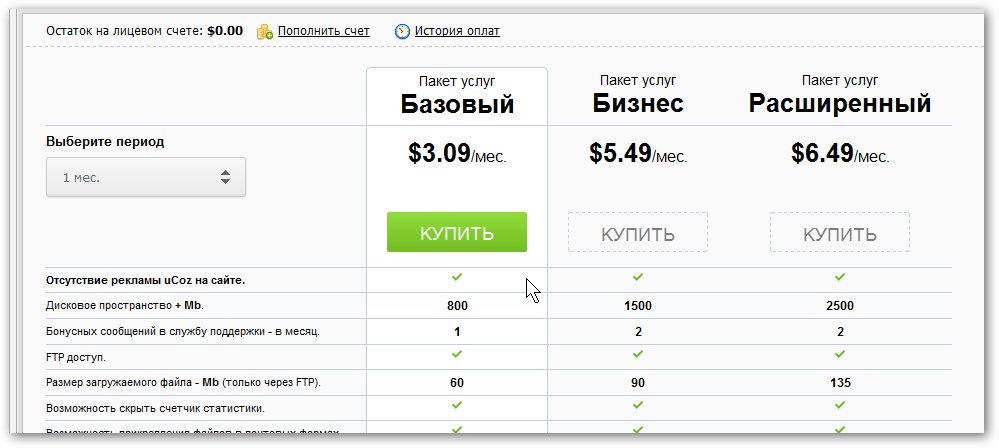This screenshot has width=999, height=448.
Task: Click Бизнес checkmark in Отсутствие рекламы row
Action: pyautogui.click(x=638, y=277)
